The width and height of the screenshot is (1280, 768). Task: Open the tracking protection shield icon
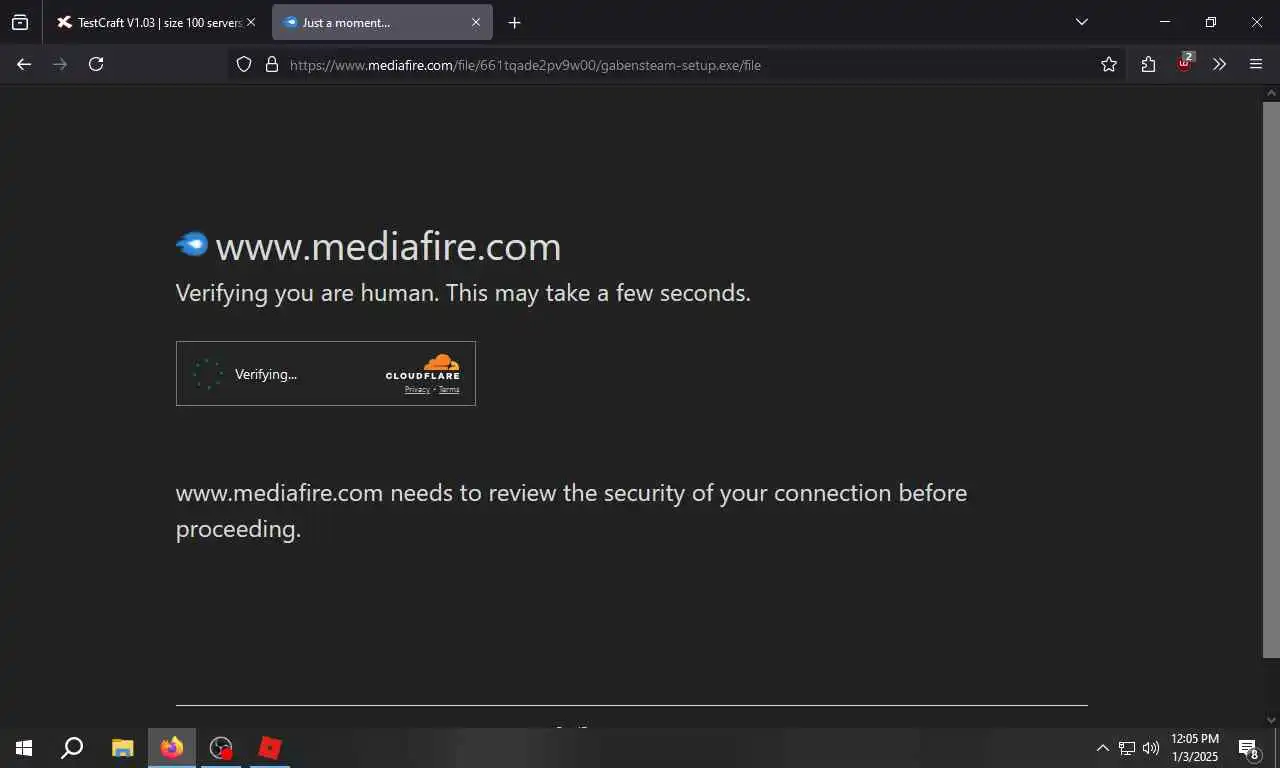coord(243,64)
